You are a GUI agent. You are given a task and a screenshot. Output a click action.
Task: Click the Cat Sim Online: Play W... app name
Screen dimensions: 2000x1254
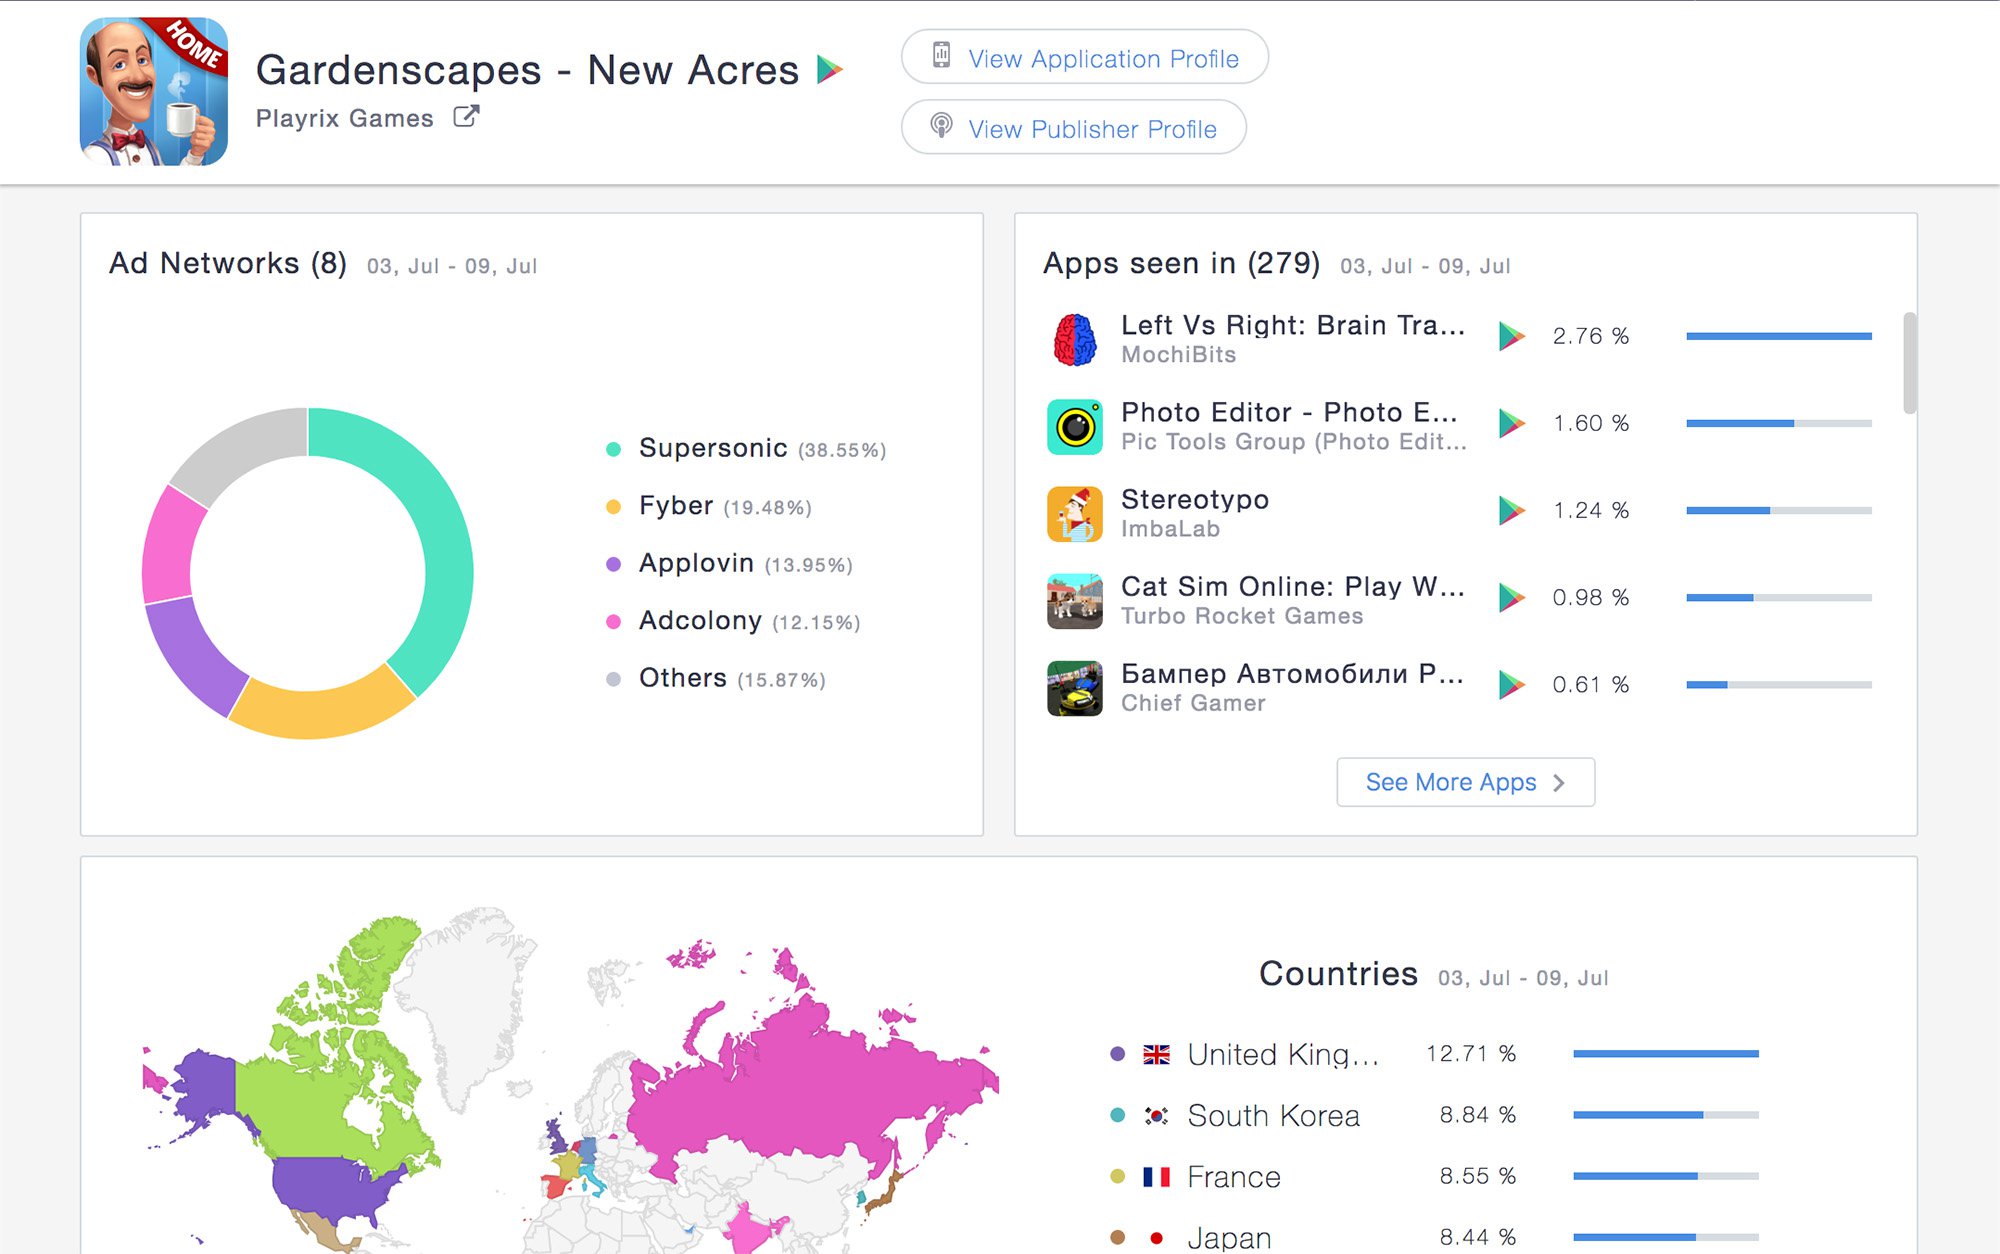[x=1292, y=586]
